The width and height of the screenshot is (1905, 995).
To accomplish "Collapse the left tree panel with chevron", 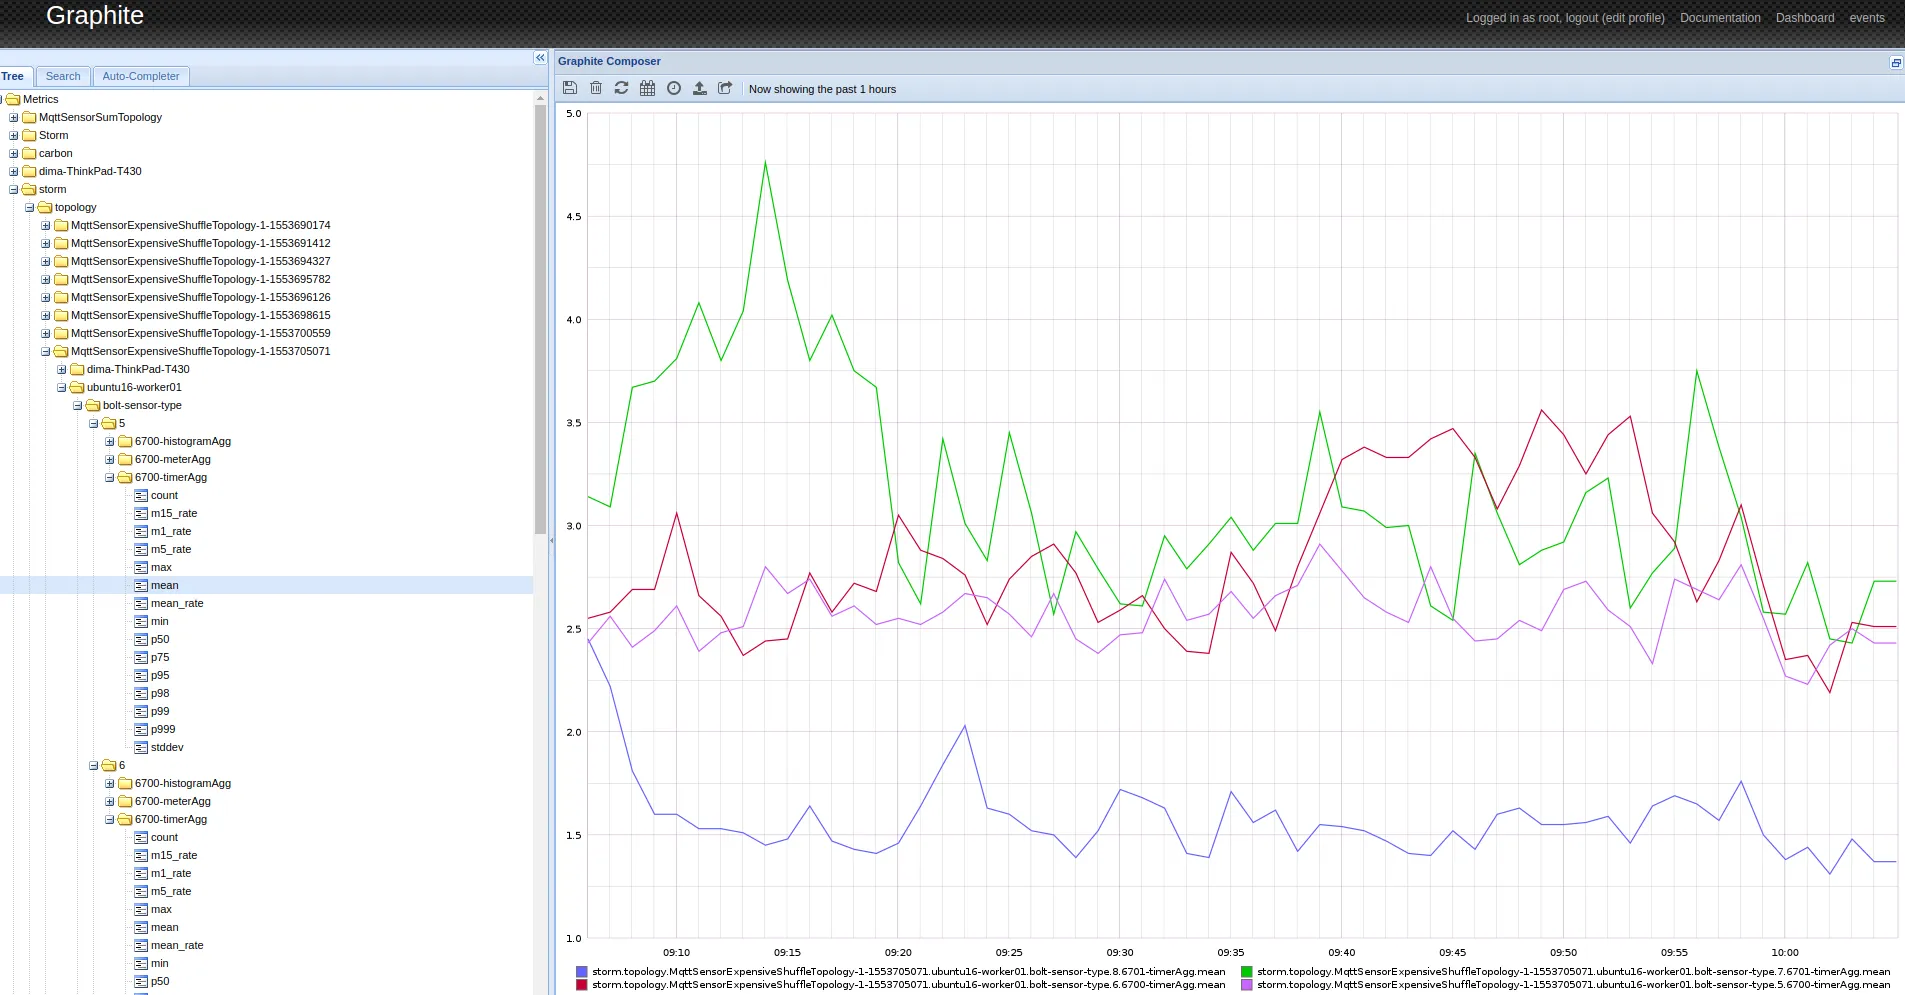I will [x=540, y=58].
